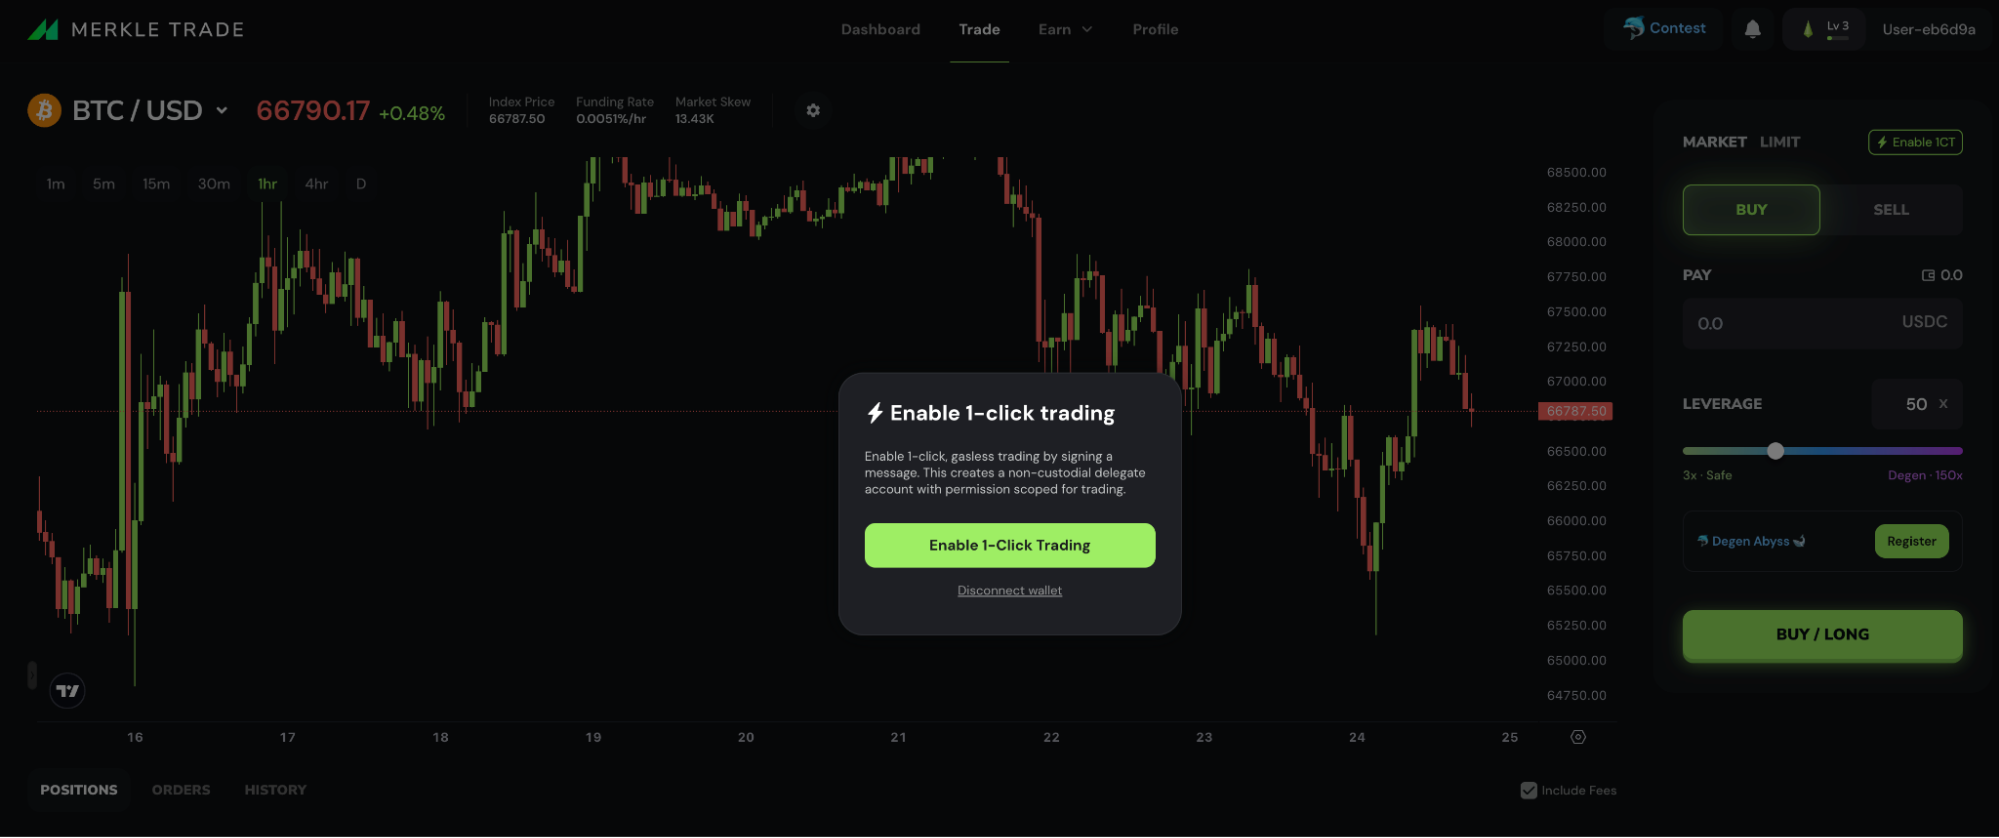This screenshot has height=838, width=1999.
Task: Toggle the Include Fees checkbox
Action: (x=1528, y=790)
